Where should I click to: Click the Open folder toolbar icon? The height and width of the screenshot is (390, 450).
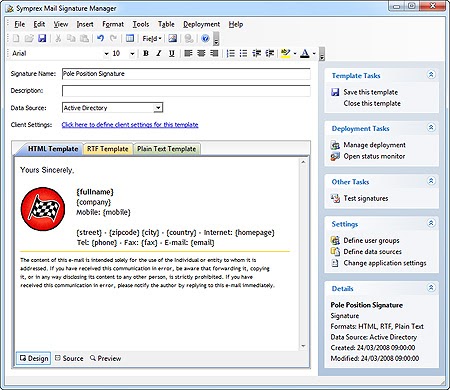29,38
